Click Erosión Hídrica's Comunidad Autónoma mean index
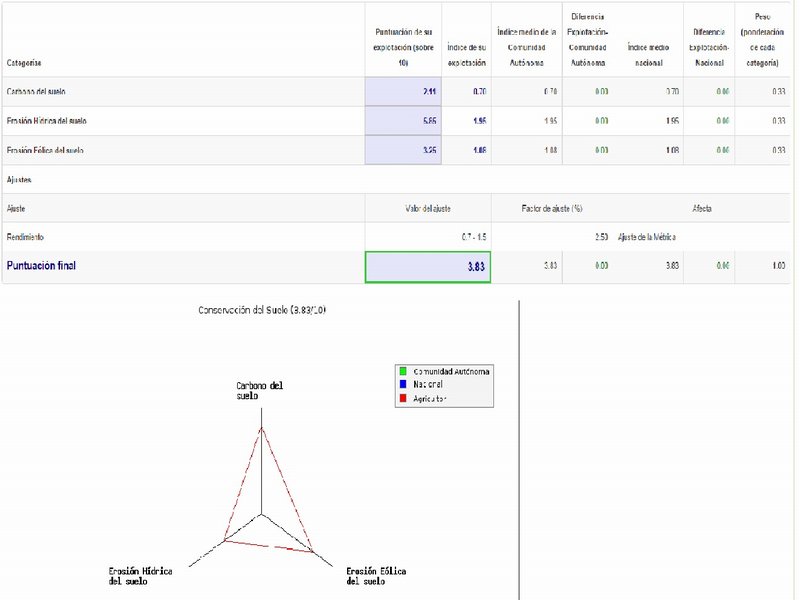800x600 pixels. (550, 121)
